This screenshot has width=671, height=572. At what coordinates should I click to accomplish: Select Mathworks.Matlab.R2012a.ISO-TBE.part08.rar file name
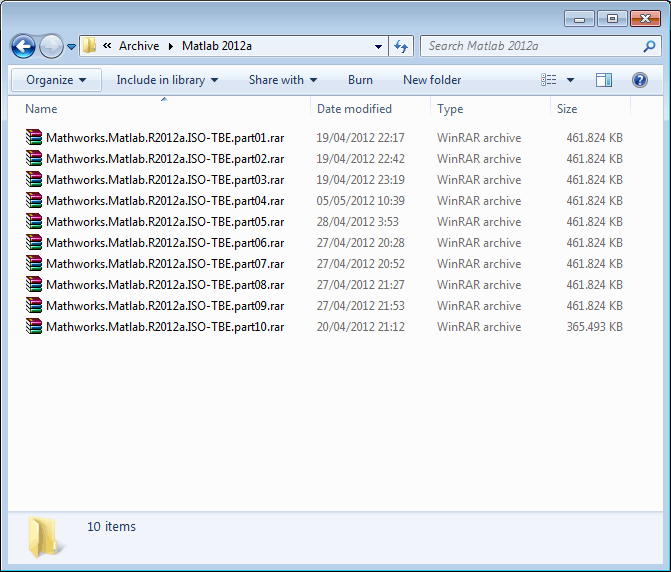pos(165,285)
